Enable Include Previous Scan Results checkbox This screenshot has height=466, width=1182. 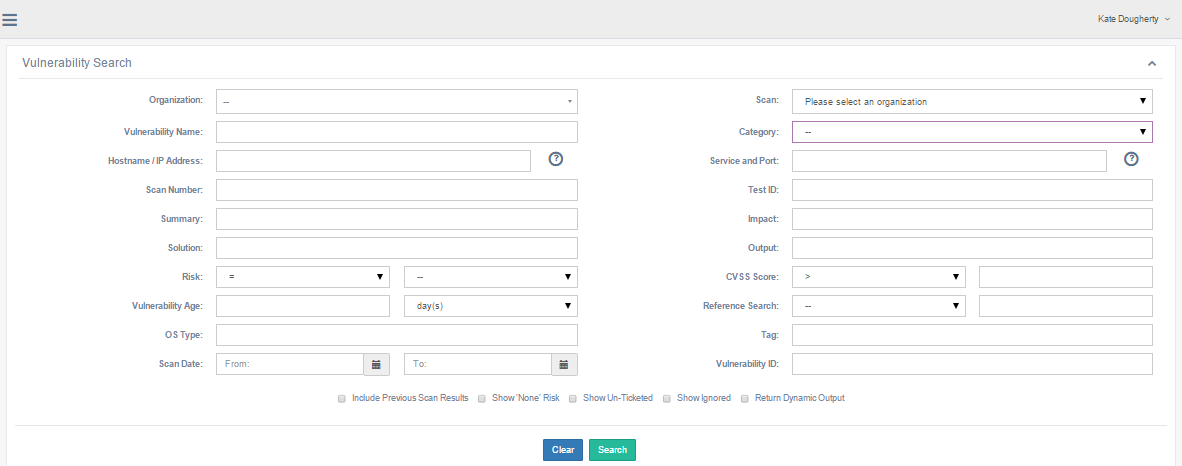tap(342, 398)
